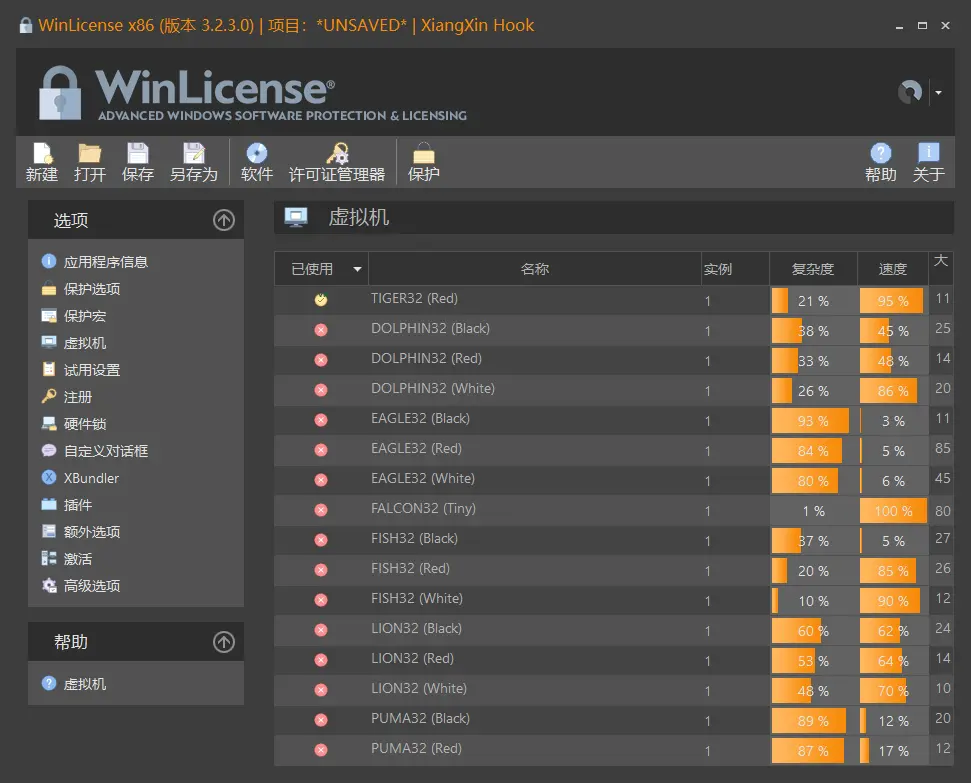Screen dimensions: 971x783
Task: Click the round logo icon in header
Action: point(910,92)
